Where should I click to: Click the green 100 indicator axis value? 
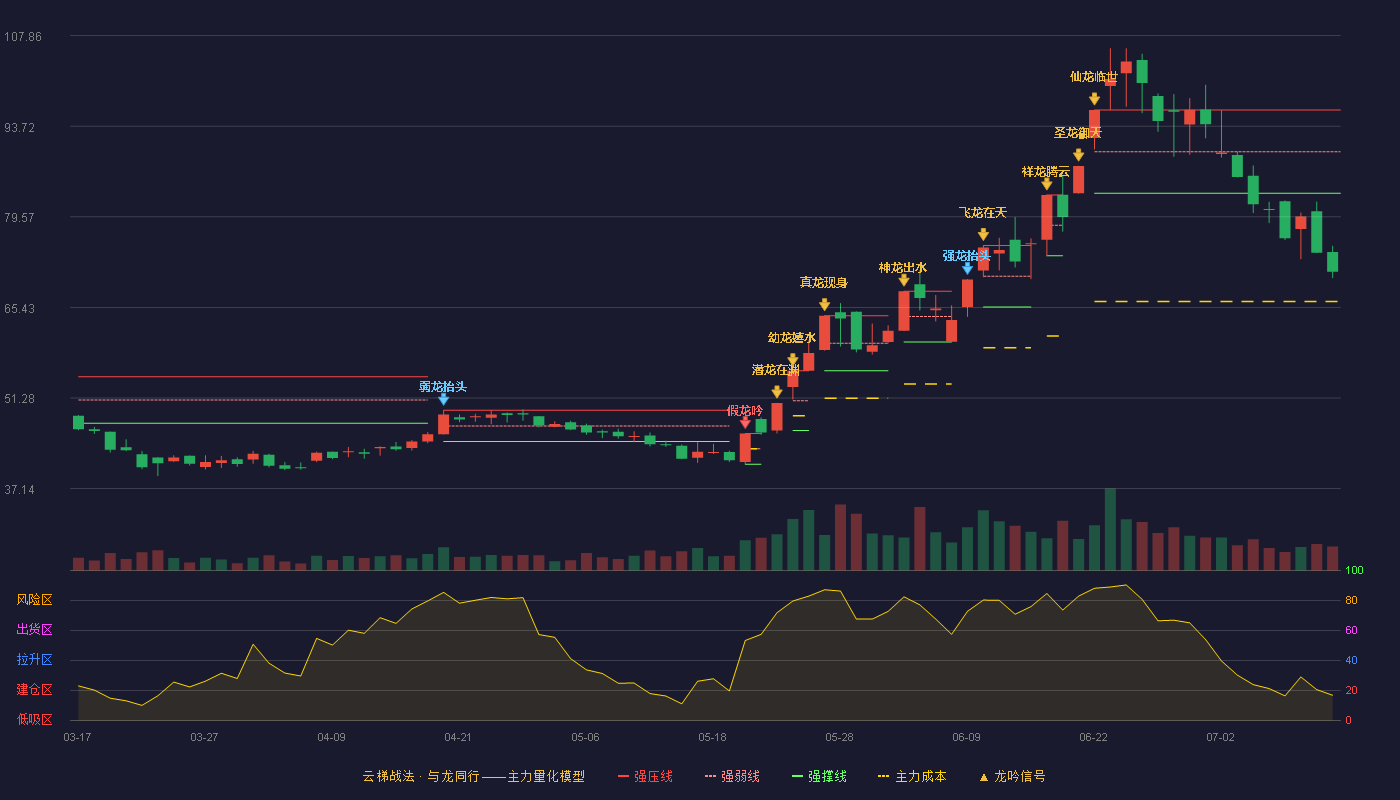[1354, 571]
